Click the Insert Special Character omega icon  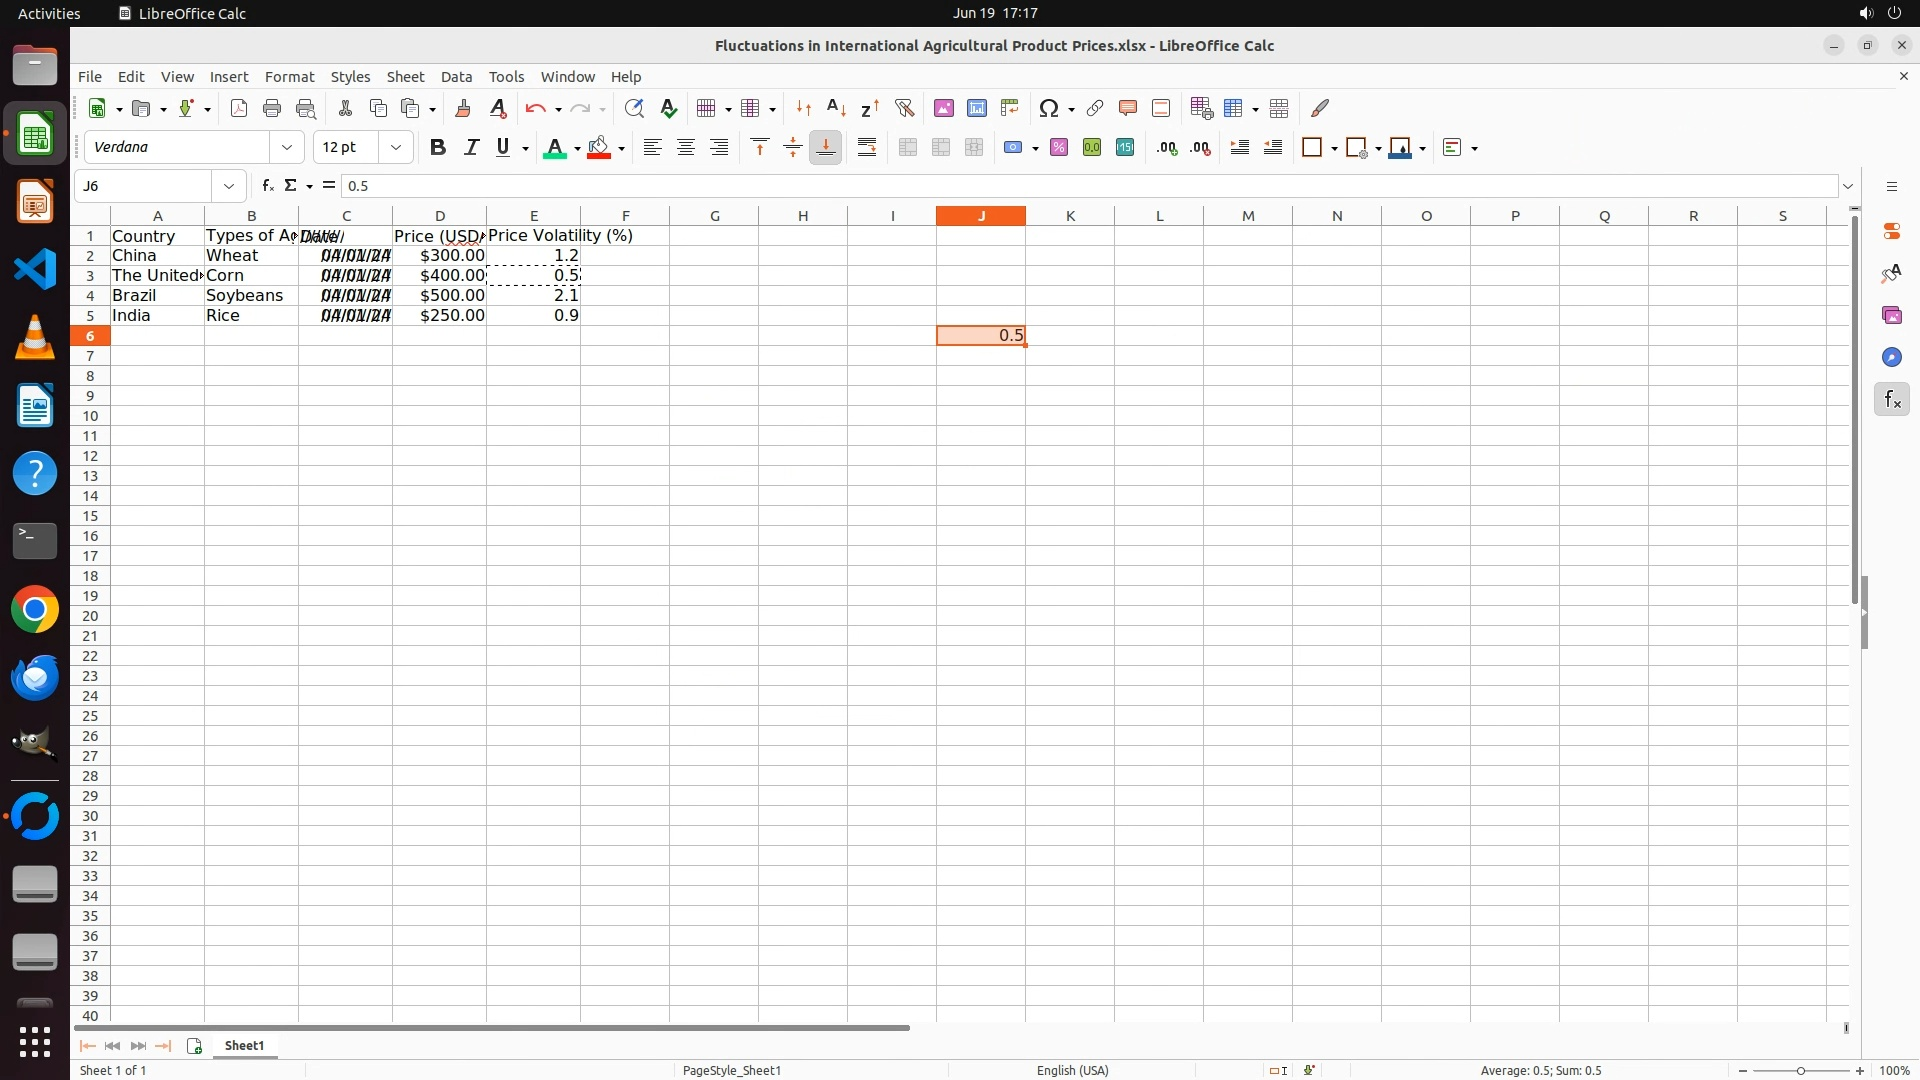(x=1048, y=108)
